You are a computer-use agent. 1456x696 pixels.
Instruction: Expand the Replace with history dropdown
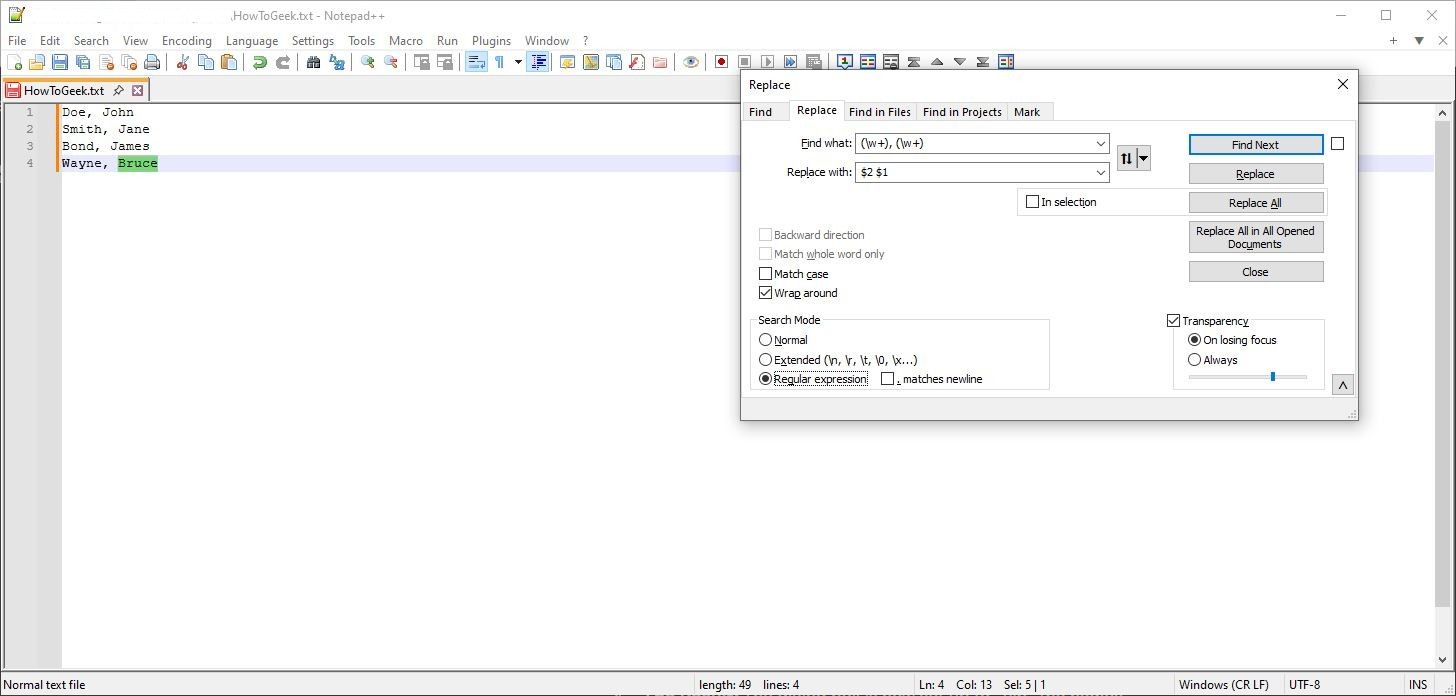coord(1100,173)
